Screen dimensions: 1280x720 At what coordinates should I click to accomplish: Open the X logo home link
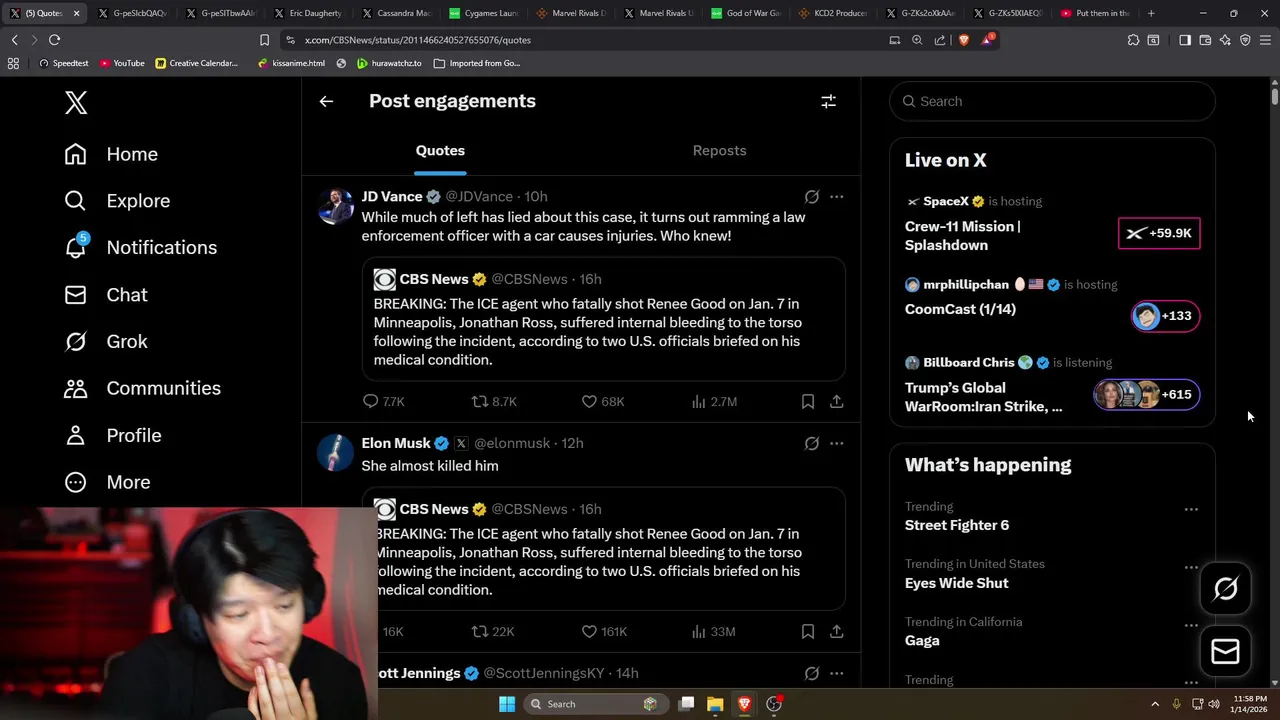point(76,102)
